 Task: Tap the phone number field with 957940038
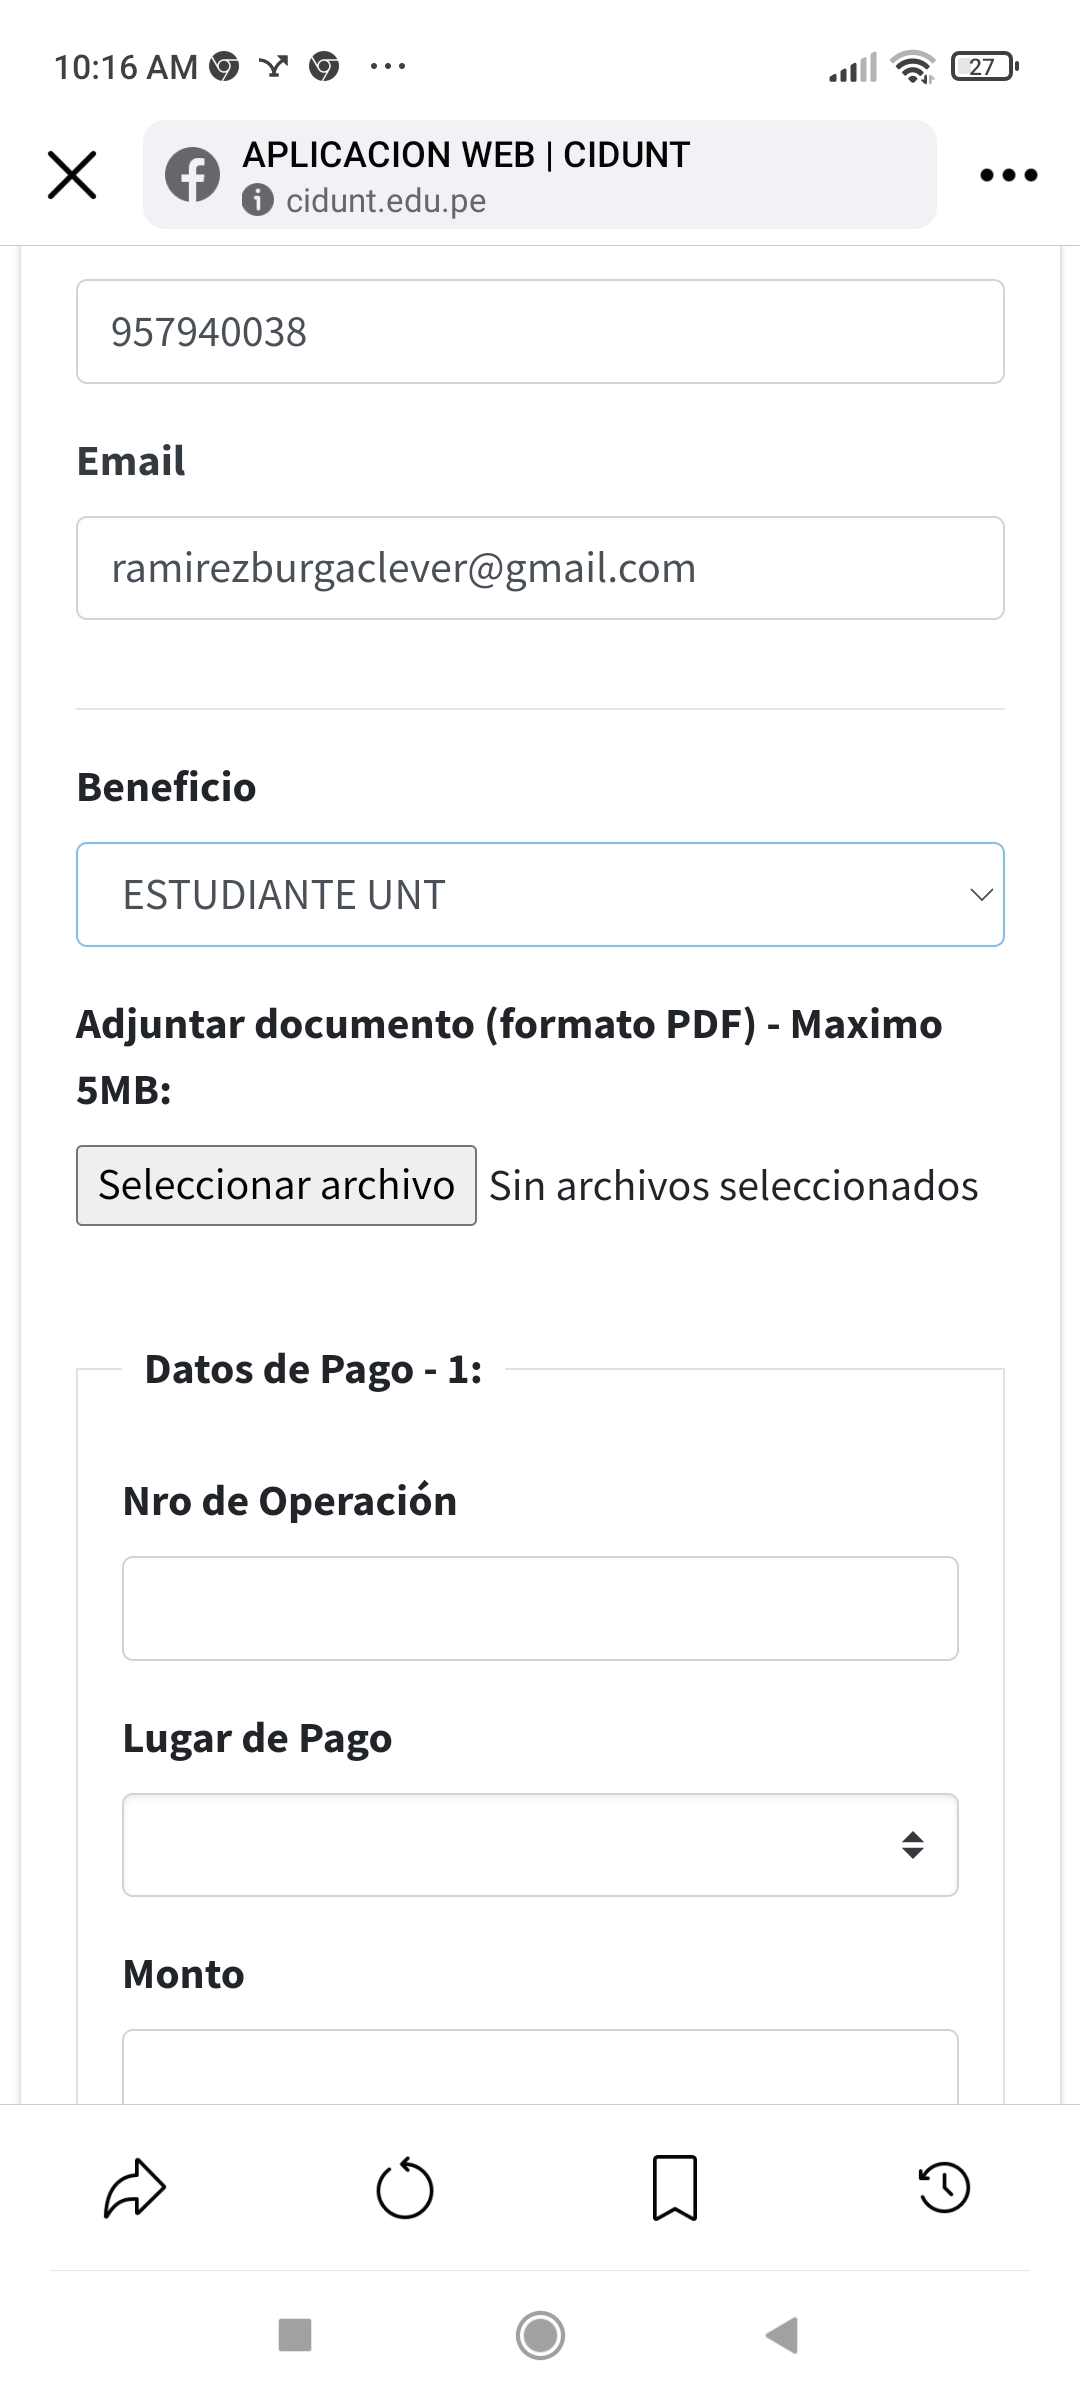coord(540,332)
